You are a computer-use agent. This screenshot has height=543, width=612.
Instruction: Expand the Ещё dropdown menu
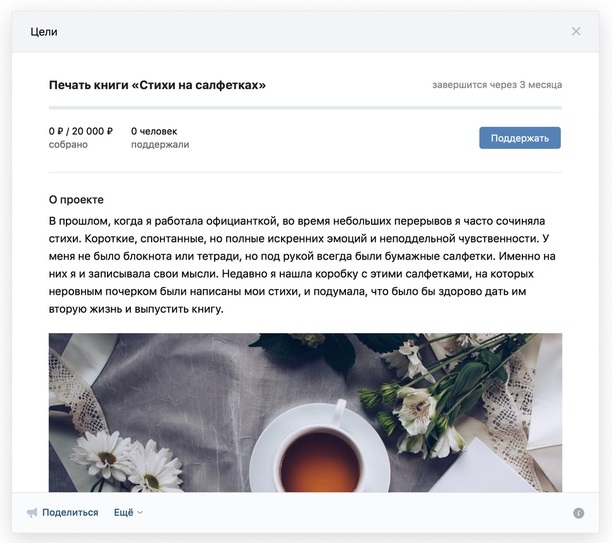(128, 513)
